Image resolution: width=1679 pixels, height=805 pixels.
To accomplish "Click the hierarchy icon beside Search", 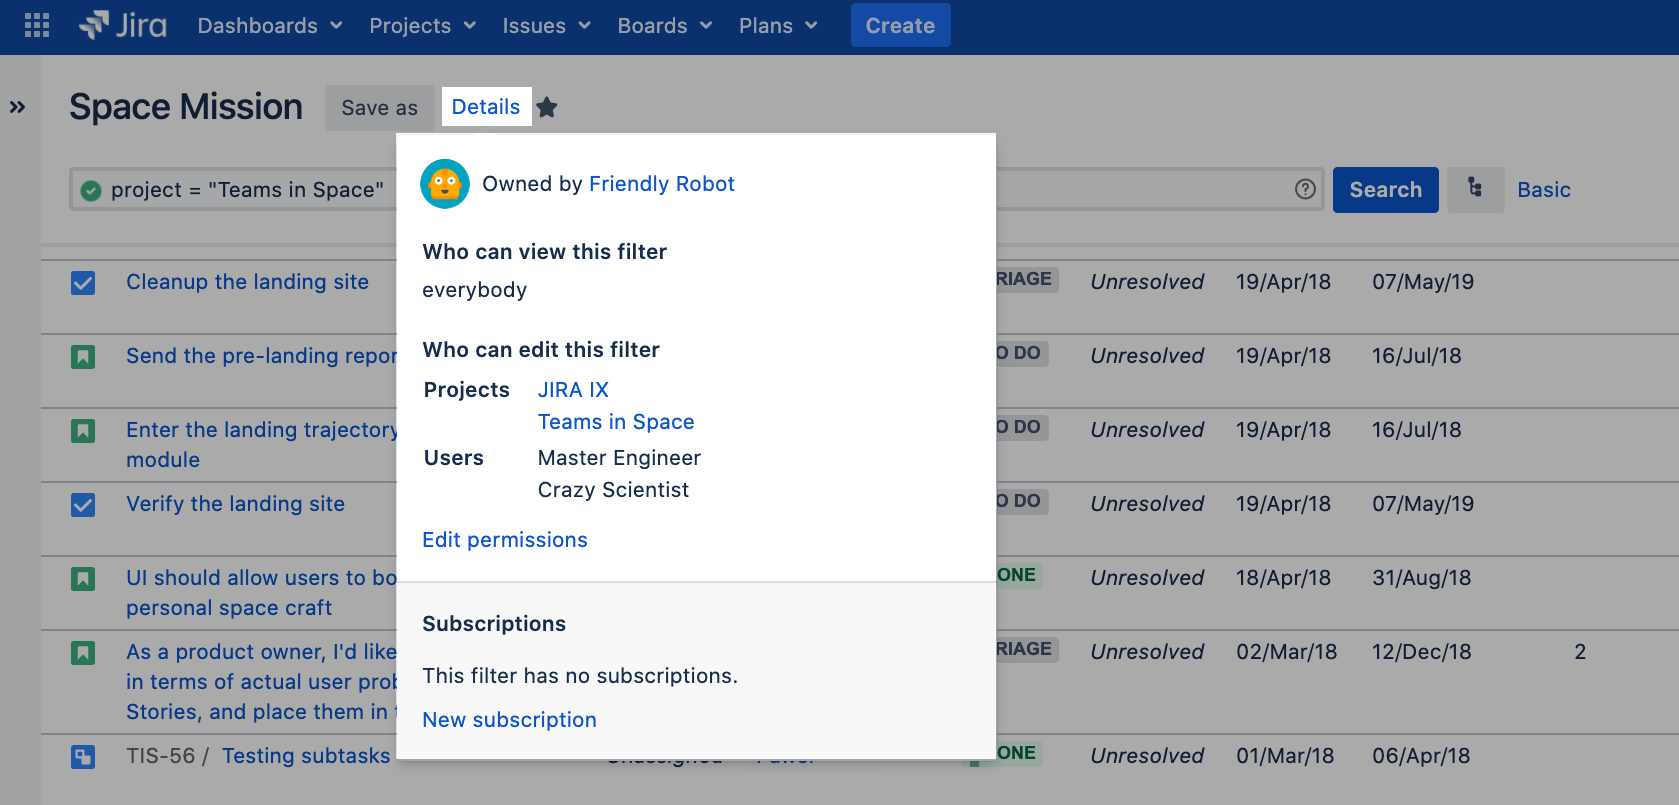I will [x=1475, y=189].
